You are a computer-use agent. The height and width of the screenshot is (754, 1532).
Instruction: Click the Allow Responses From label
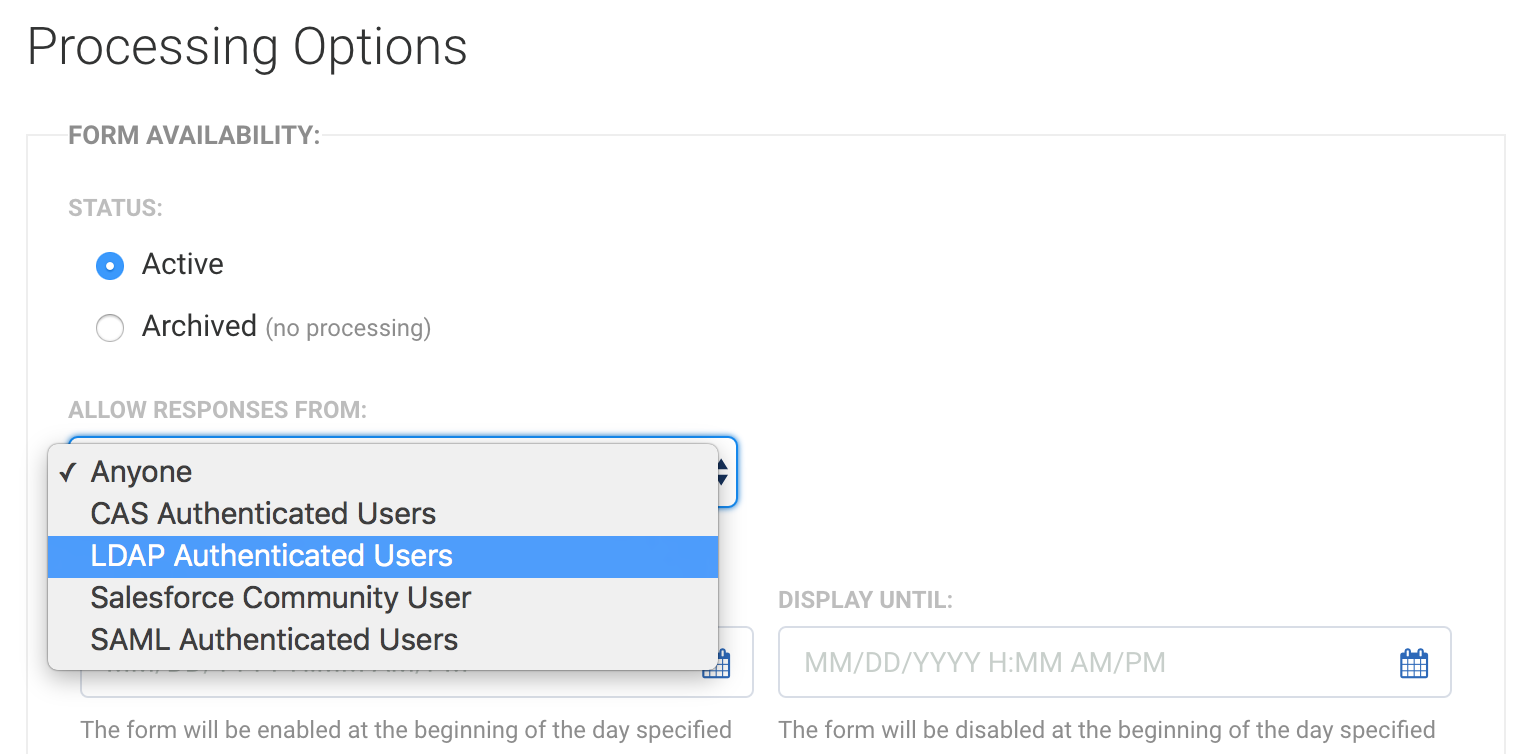pyautogui.click(x=218, y=410)
